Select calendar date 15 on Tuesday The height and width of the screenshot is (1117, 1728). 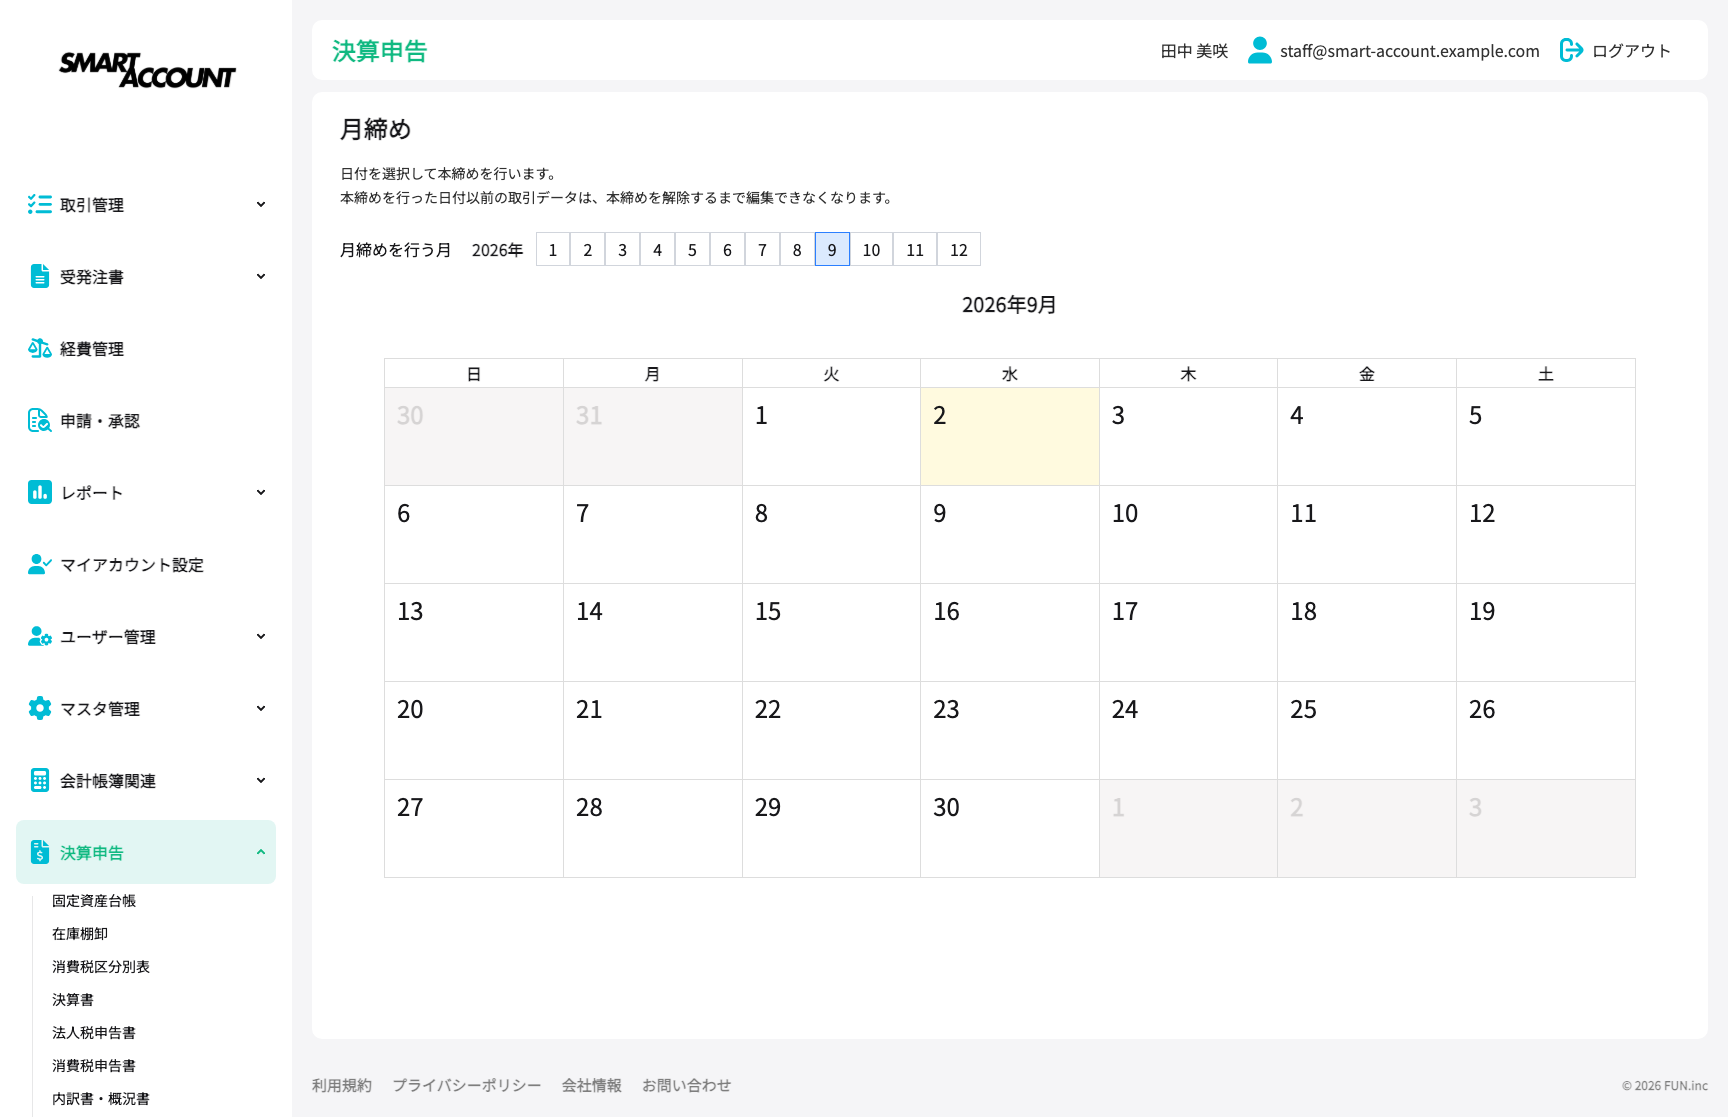pos(831,633)
